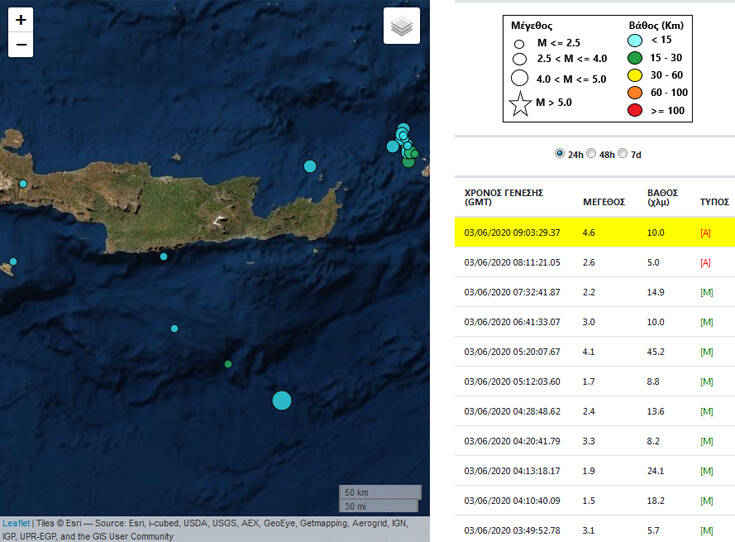Zoom in on the map
Image resolution: width=735 pixels, height=542 pixels.
coord(21,20)
